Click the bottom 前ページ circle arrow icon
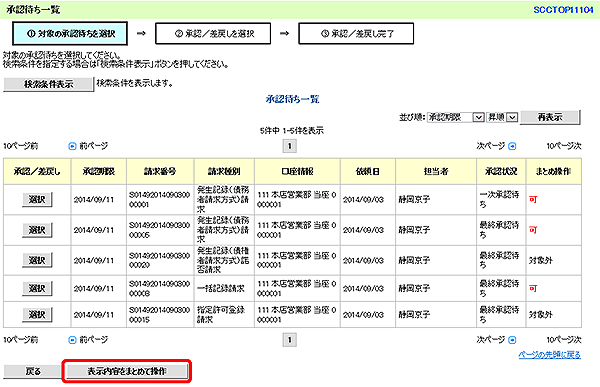600x387 pixels. (x=72, y=340)
